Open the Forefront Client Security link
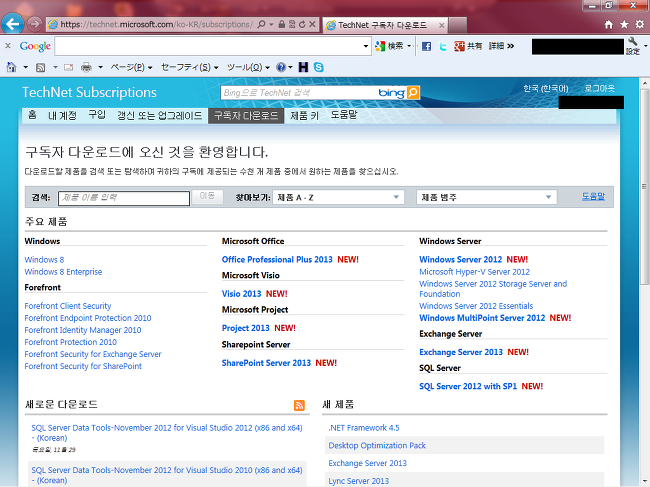The image size is (650, 487). pos(68,306)
